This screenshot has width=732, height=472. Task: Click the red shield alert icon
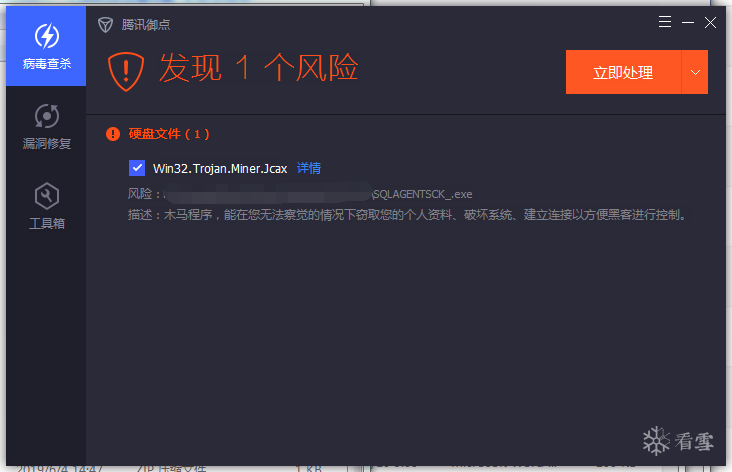coord(126,71)
